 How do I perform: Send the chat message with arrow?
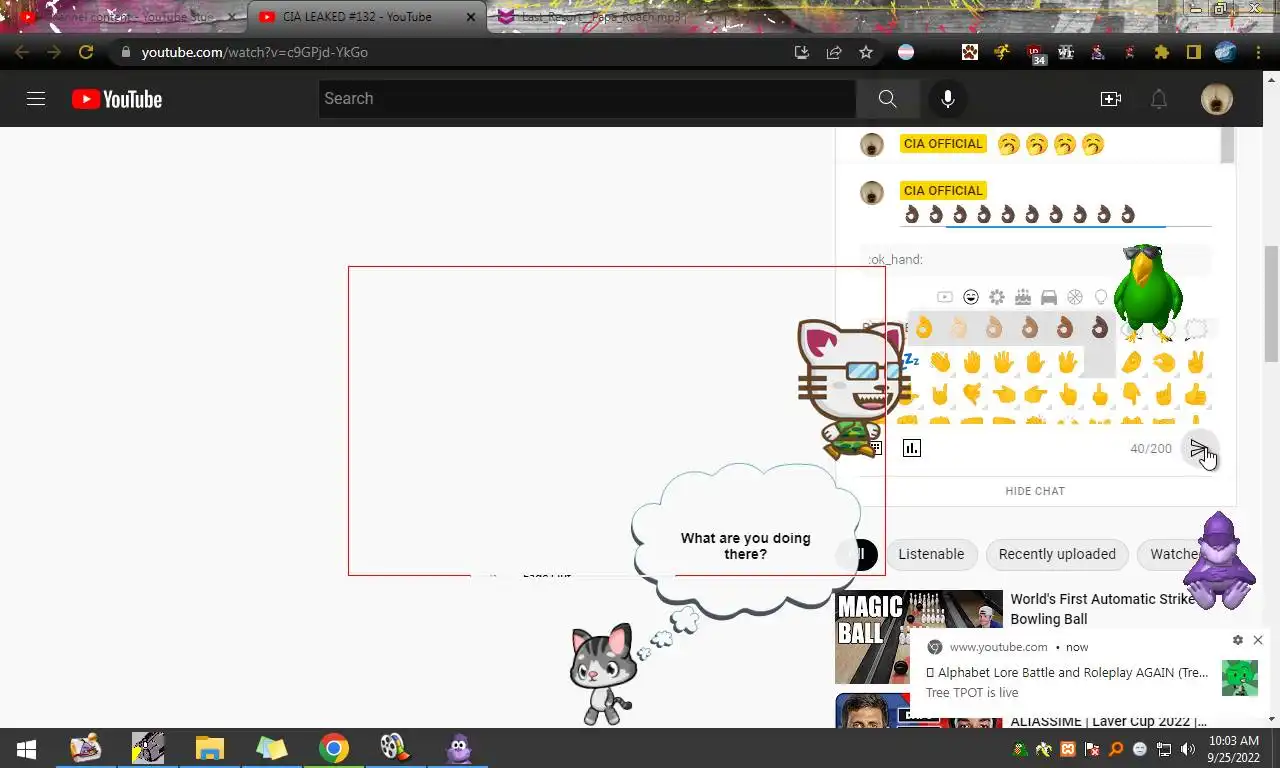1199,448
